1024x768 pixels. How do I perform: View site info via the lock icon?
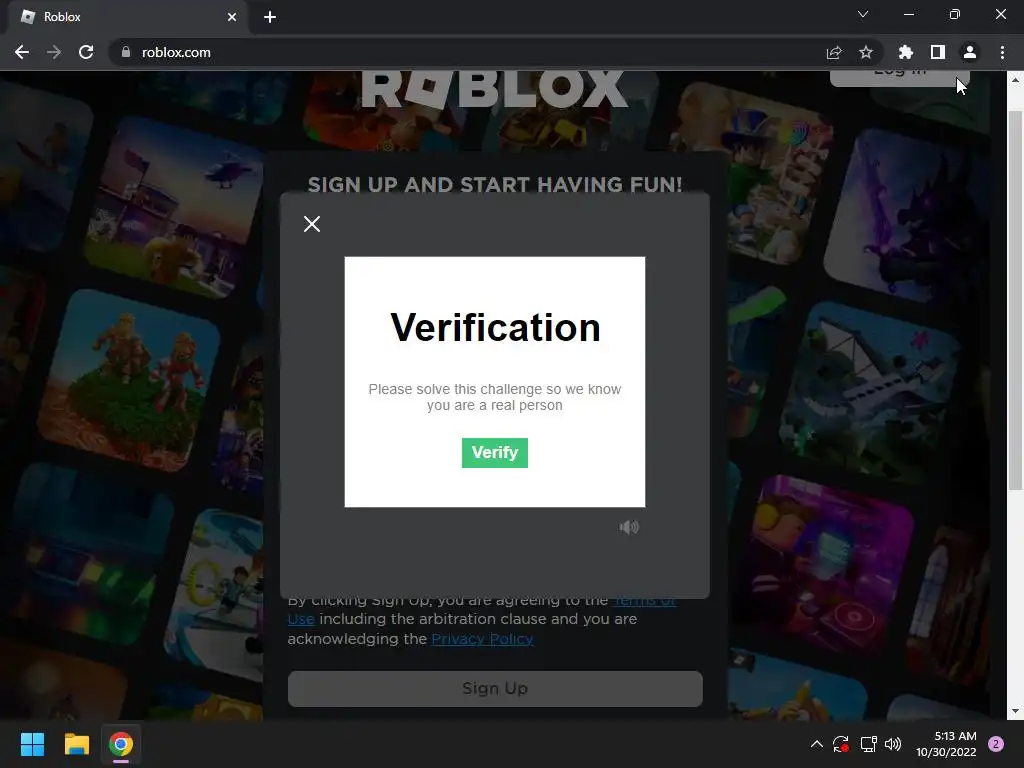coord(126,52)
